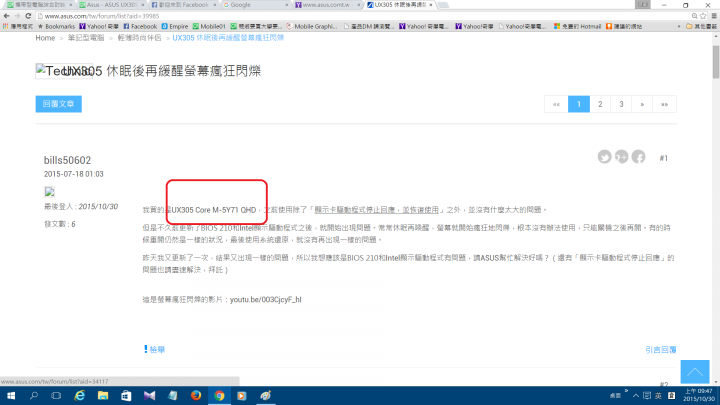
Task: Switch to Google browser tab
Action: click(254, 5)
